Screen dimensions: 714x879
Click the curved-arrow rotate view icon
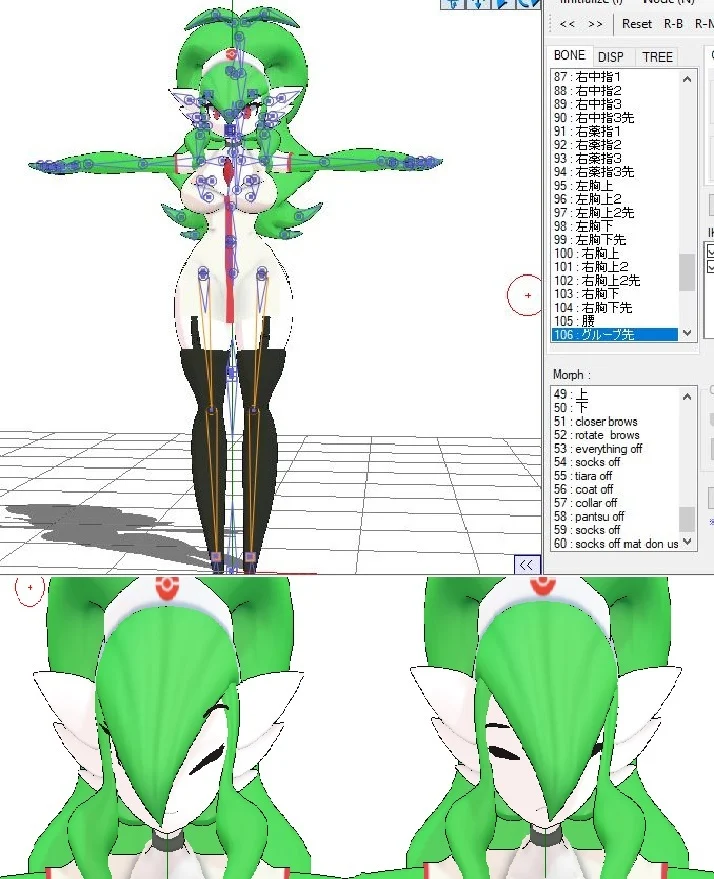pos(529,4)
